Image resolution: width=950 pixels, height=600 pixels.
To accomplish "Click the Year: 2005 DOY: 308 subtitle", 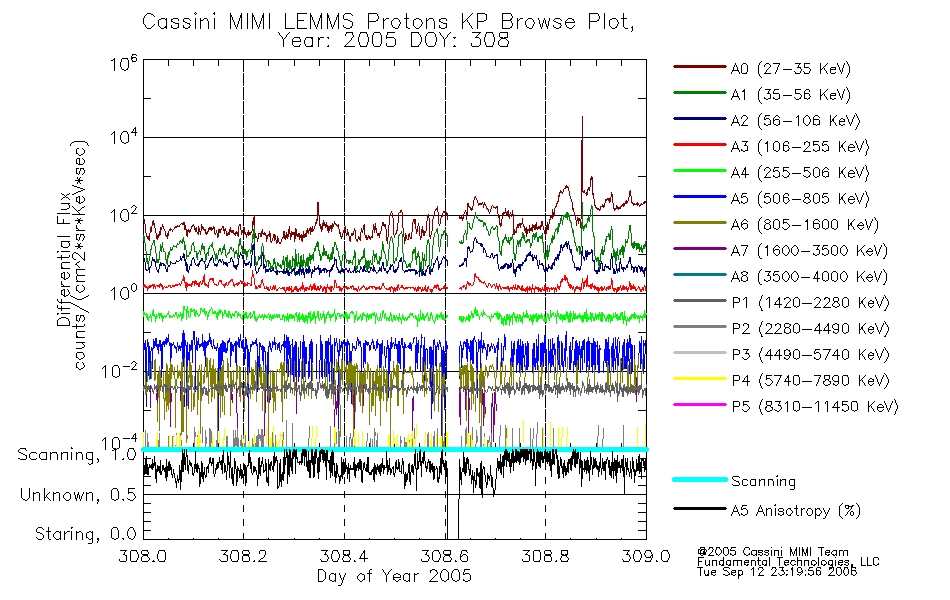I will coord(394,41).
